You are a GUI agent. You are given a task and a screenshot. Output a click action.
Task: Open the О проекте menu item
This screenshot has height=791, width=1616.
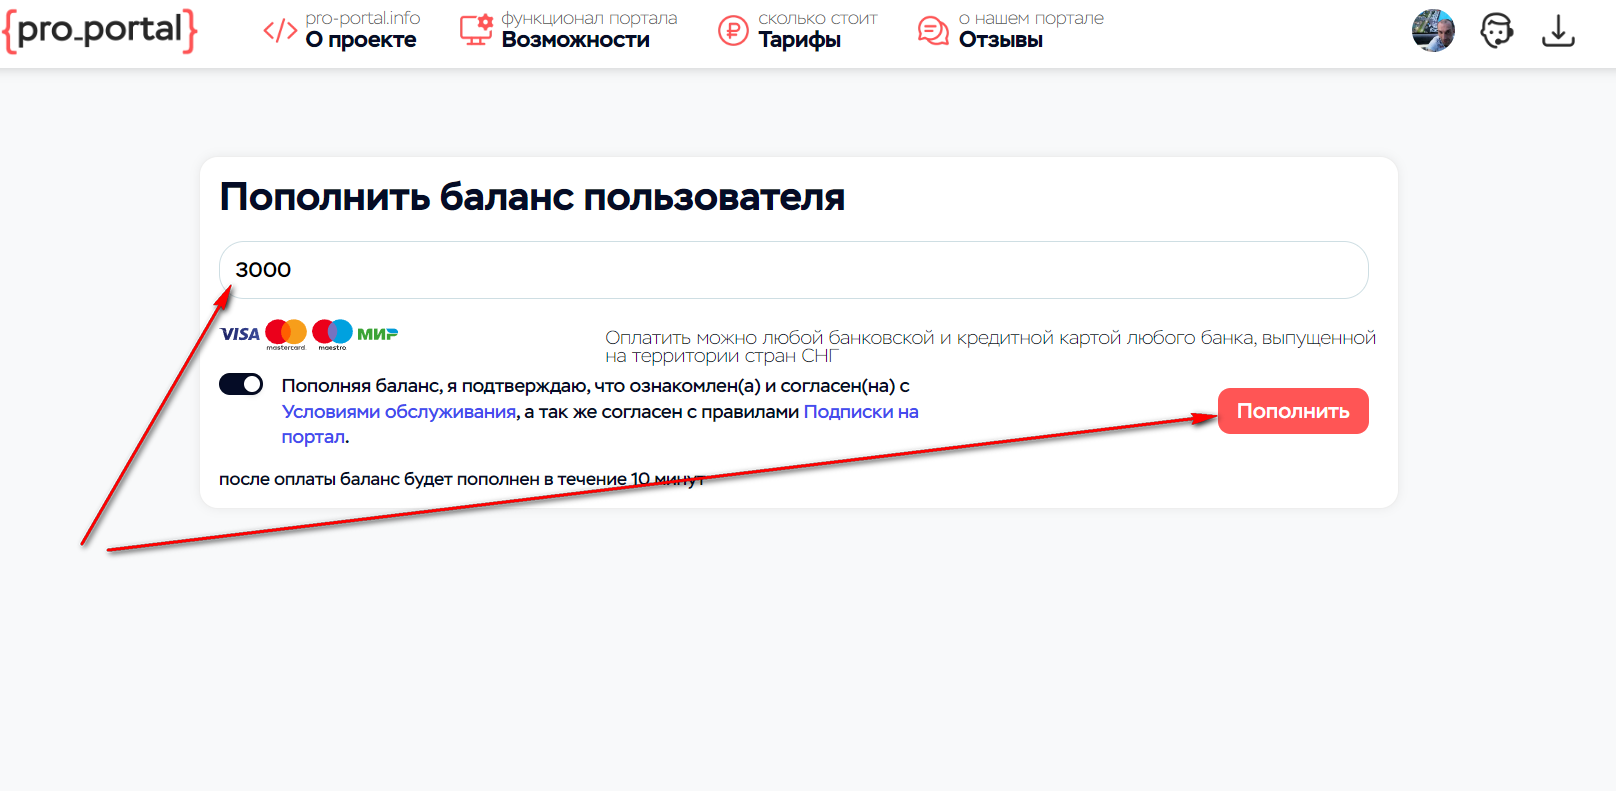[x=361, y=40]
